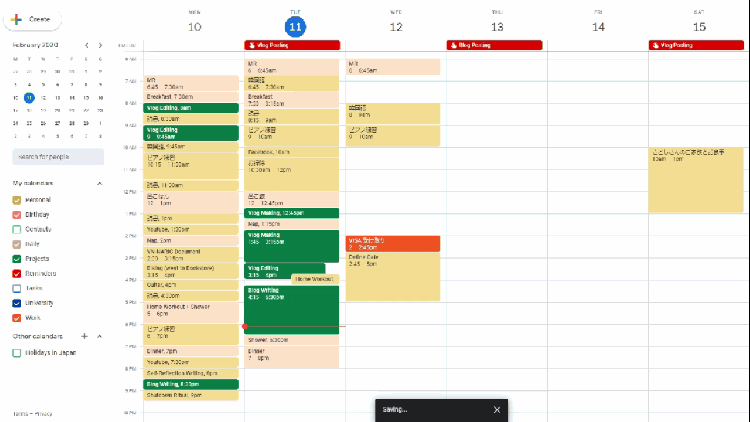Open the Vlog Posting reminder on Saturday

coord(695,45)
